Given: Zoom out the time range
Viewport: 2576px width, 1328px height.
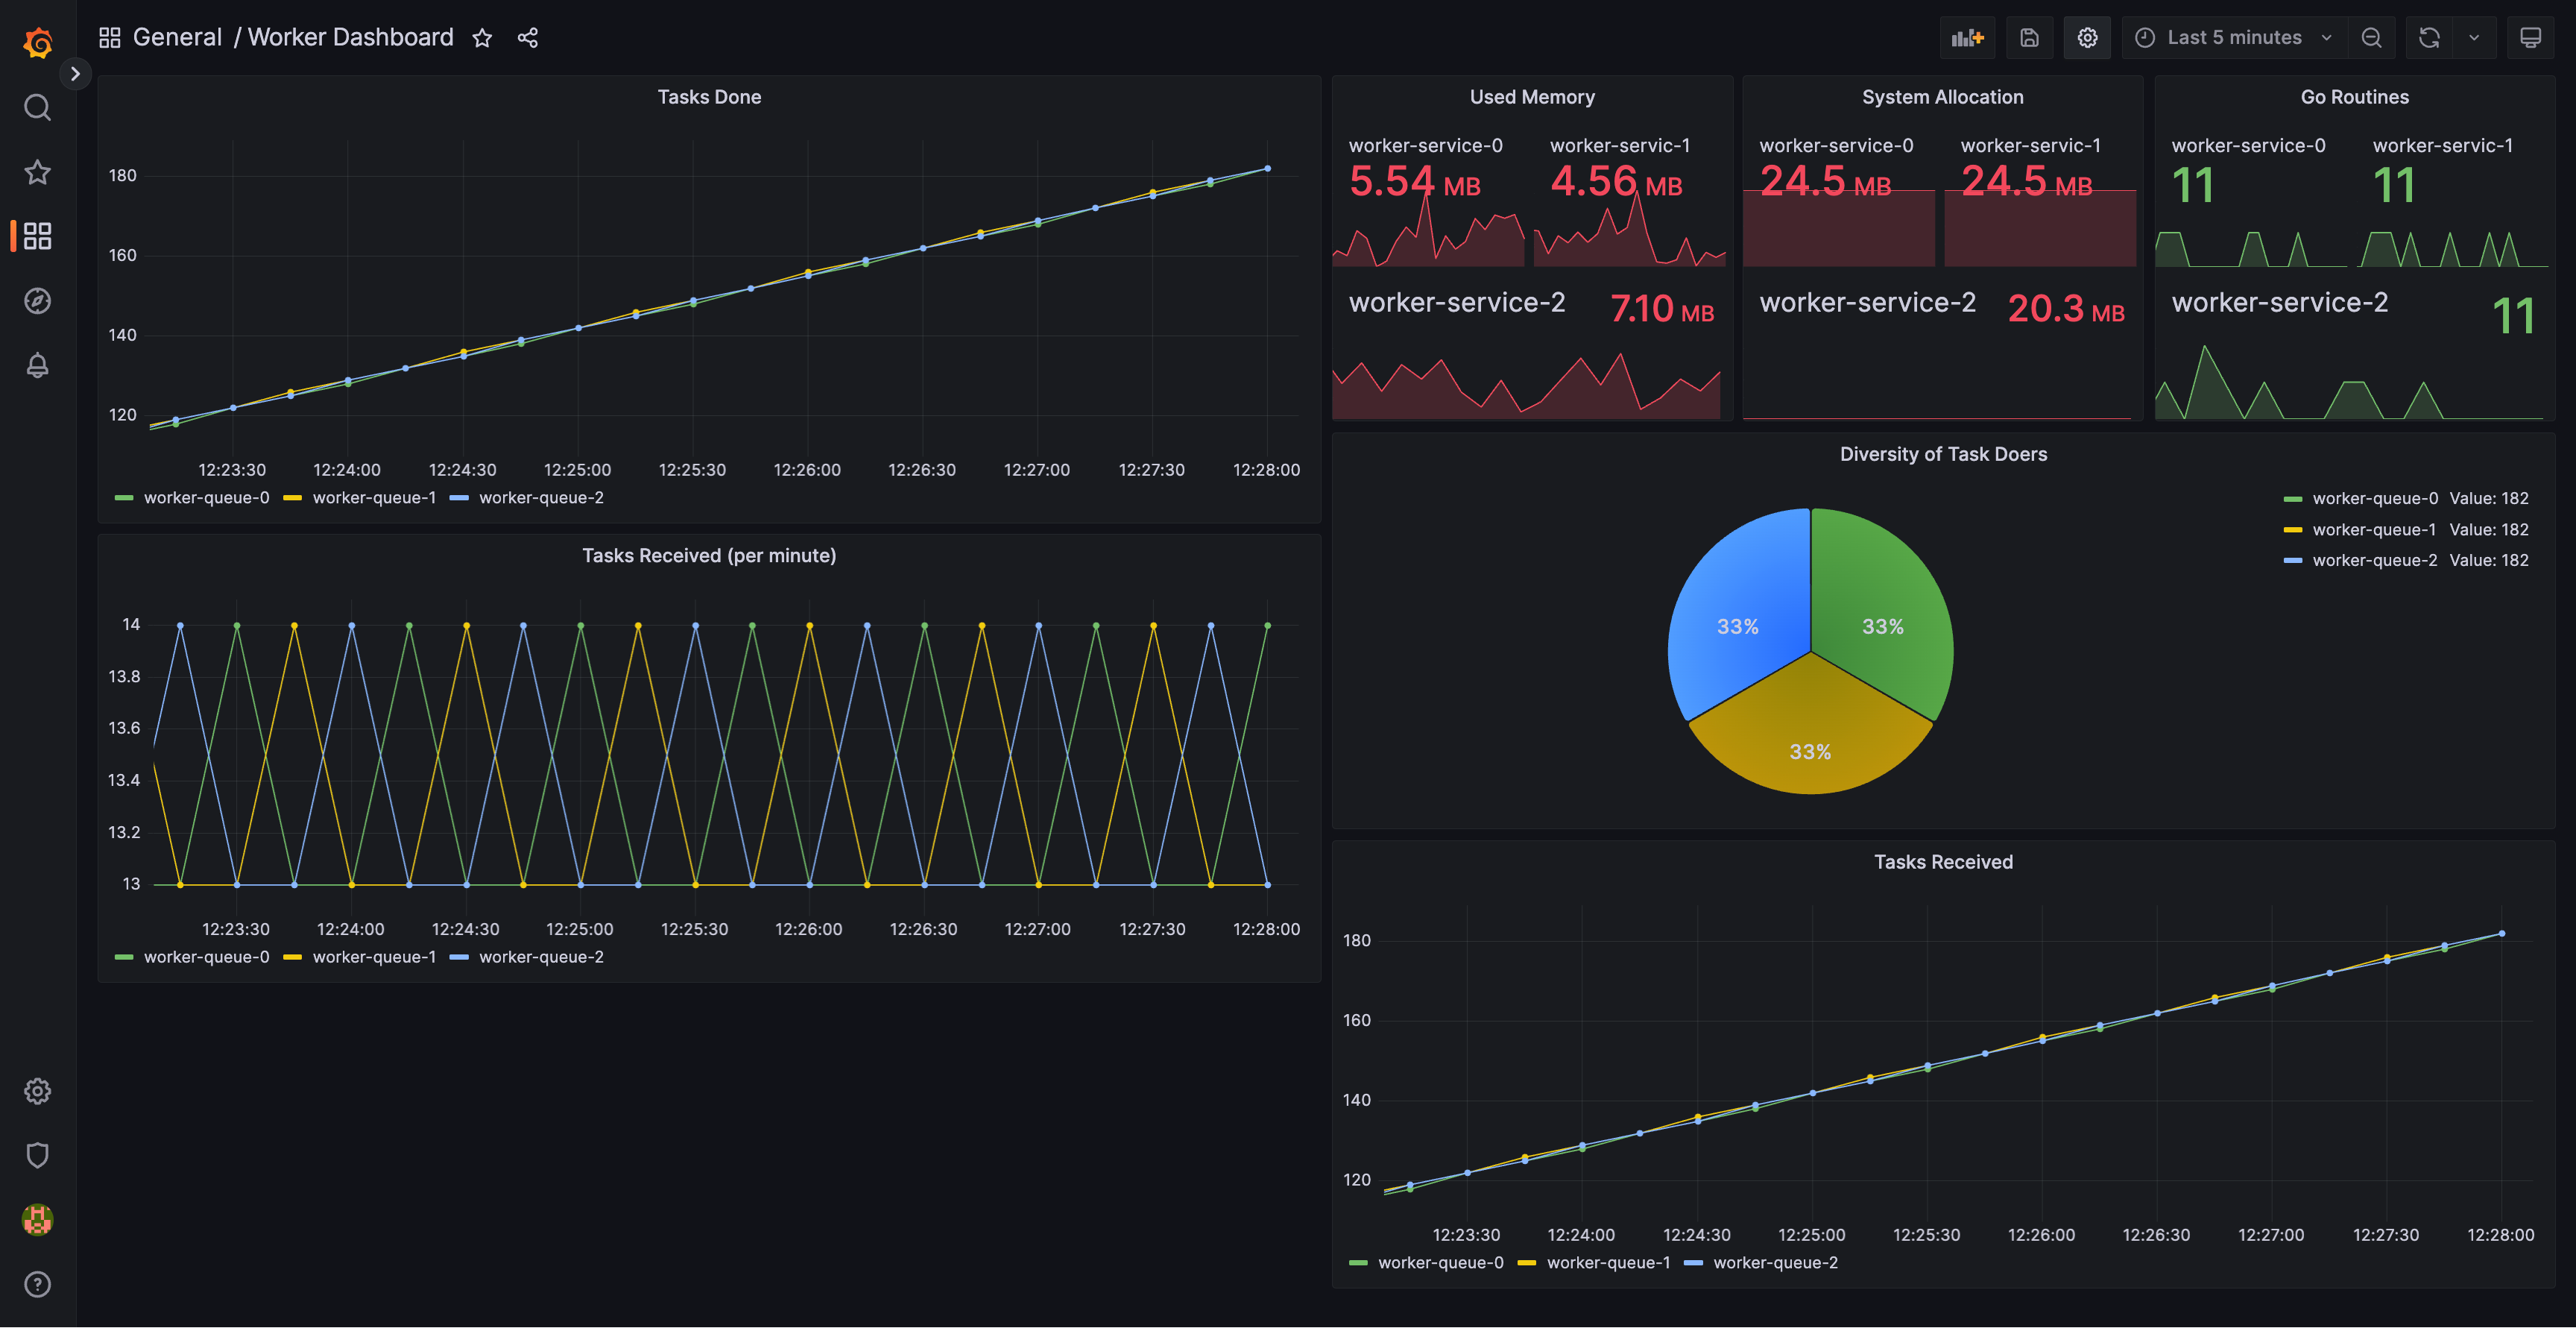Looking at the screenshot, I should 2371,38.
